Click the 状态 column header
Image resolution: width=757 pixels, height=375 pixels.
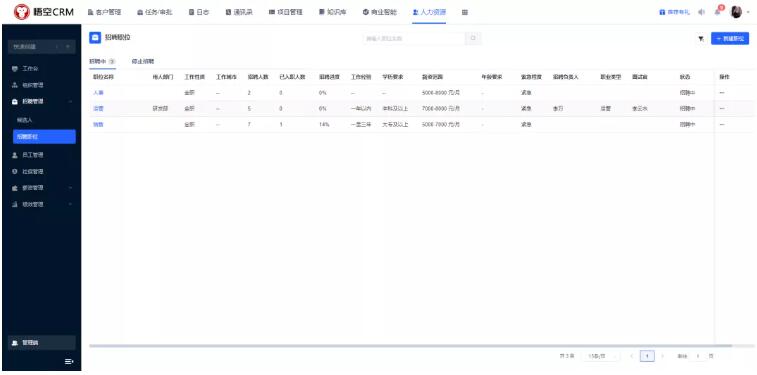(x=685, y=77)
